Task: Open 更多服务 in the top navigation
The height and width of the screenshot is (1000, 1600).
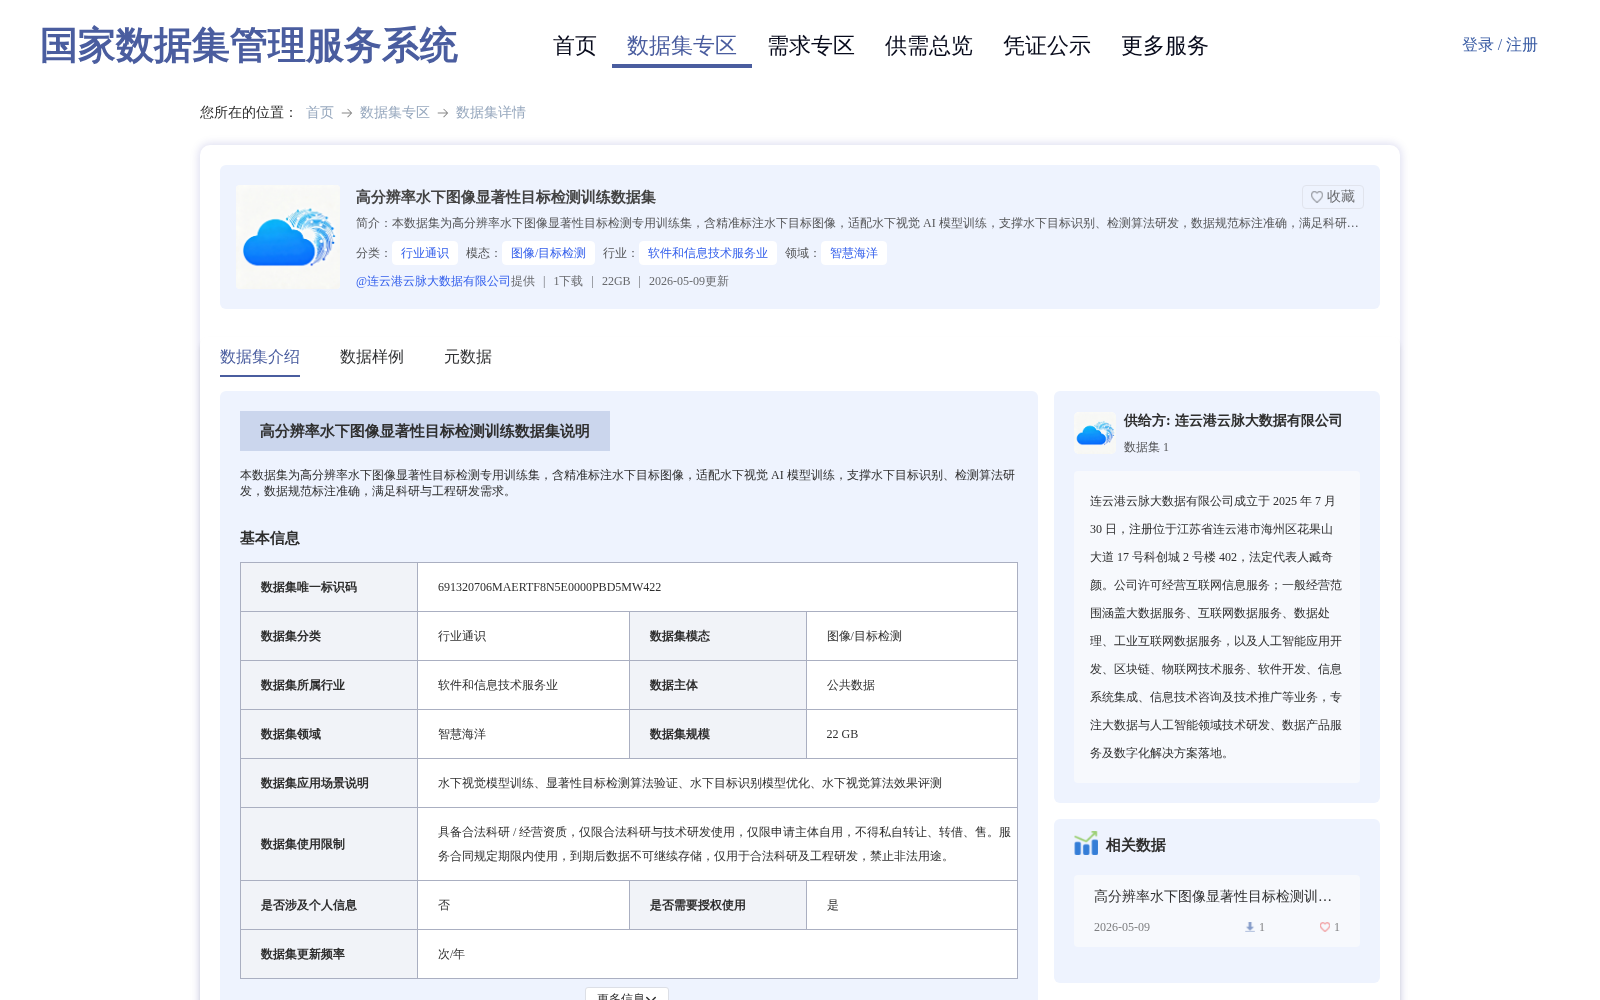Action: click(x=1165, y=46)
